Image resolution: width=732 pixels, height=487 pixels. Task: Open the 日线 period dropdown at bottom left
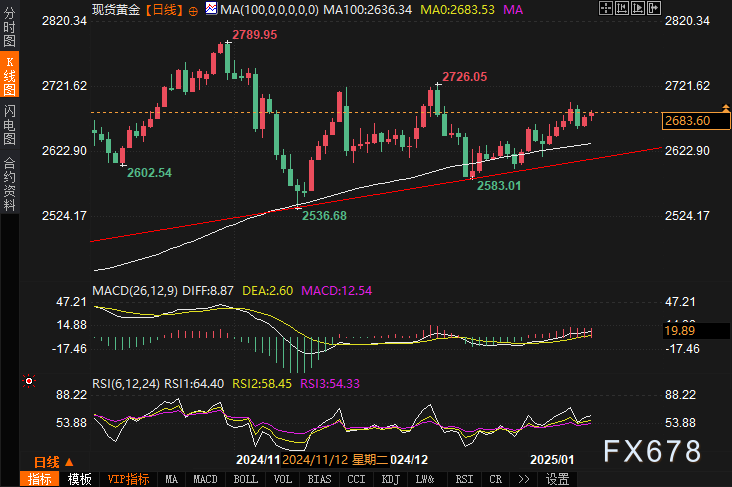point(51,461)
